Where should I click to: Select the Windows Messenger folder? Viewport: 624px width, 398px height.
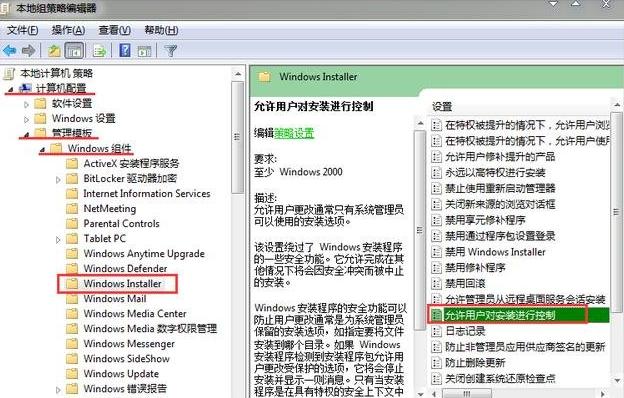pyautogui.click(x=129, y=343)
